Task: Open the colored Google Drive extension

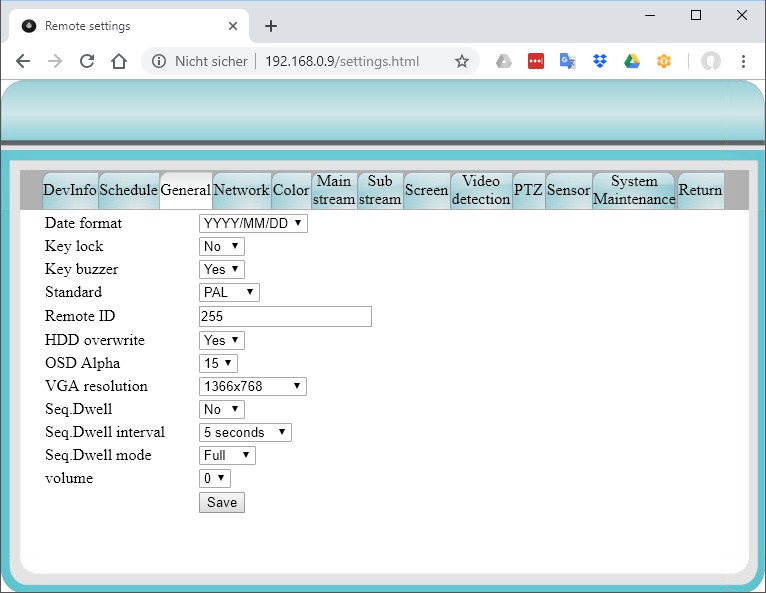Action: click(x=632, y=61)
